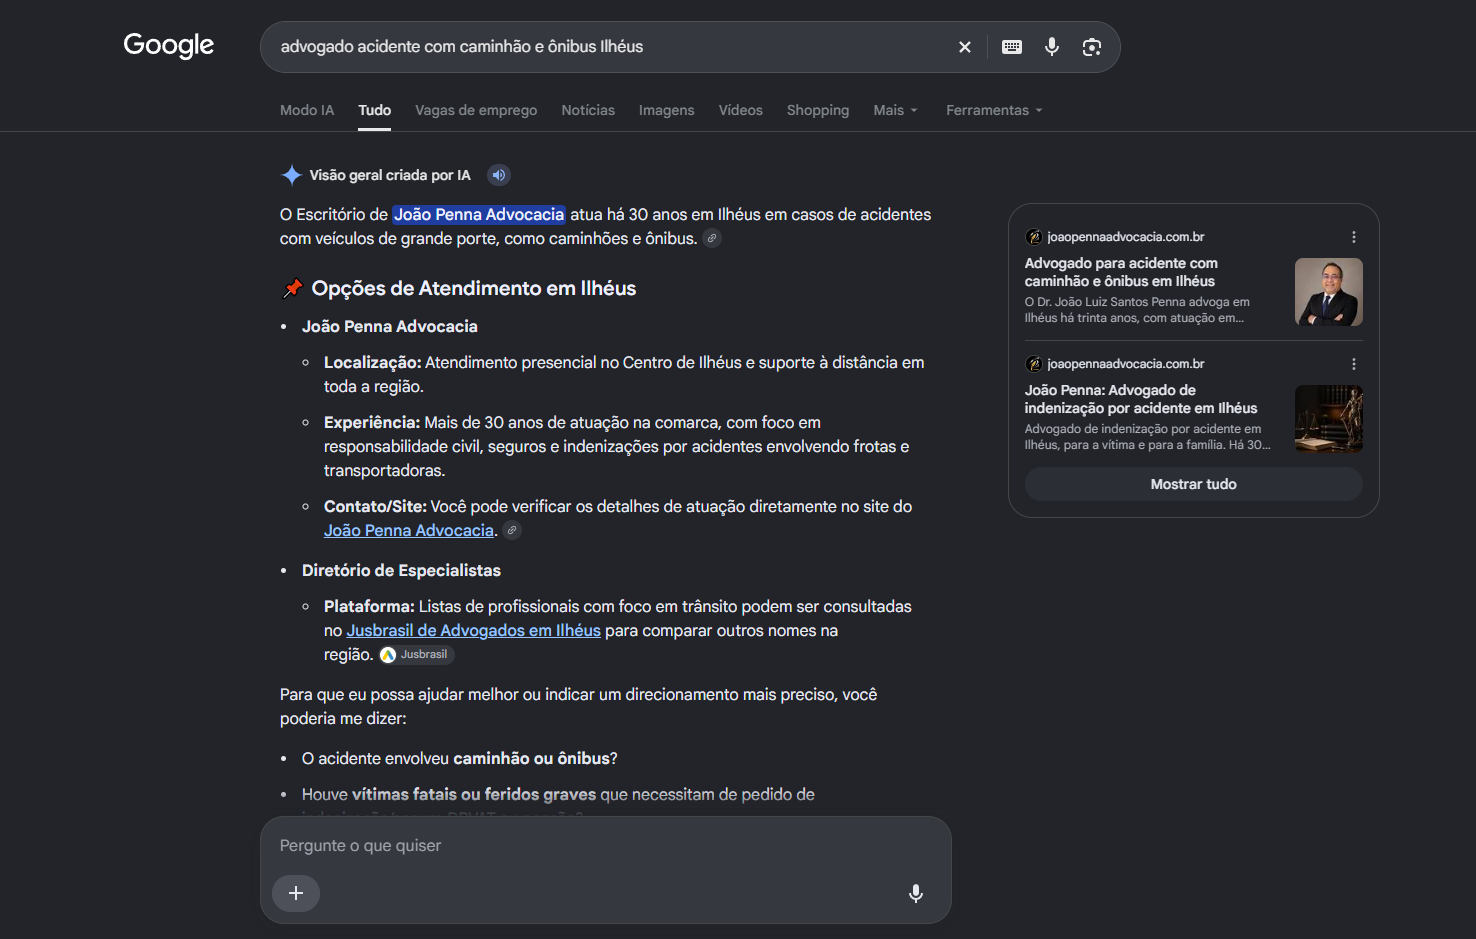Click source link icon after 'caminhões e ônibus.'

(712, 238)
